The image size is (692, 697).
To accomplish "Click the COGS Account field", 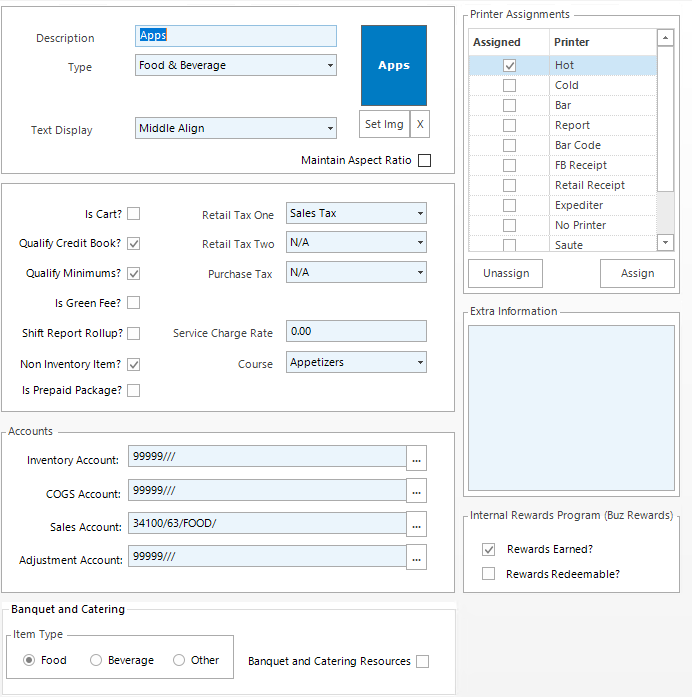I will pos(267,490).
